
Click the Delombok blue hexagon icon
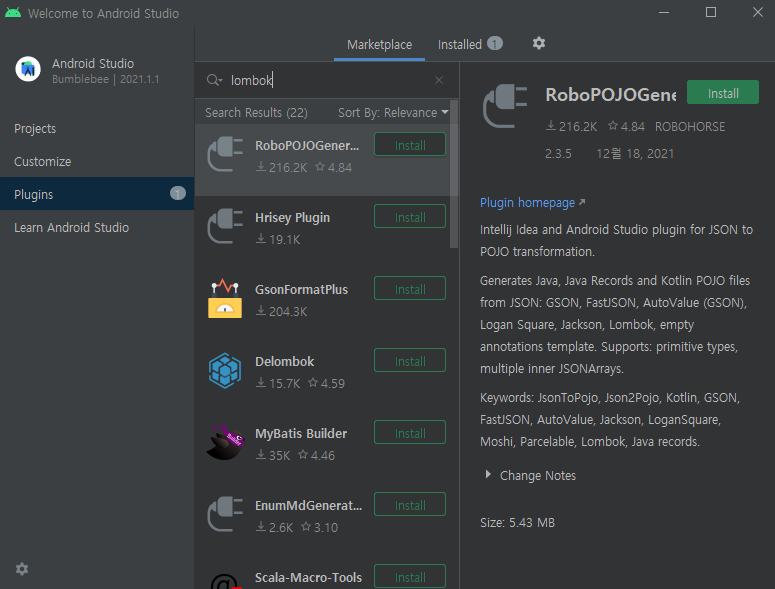(225, 371)
